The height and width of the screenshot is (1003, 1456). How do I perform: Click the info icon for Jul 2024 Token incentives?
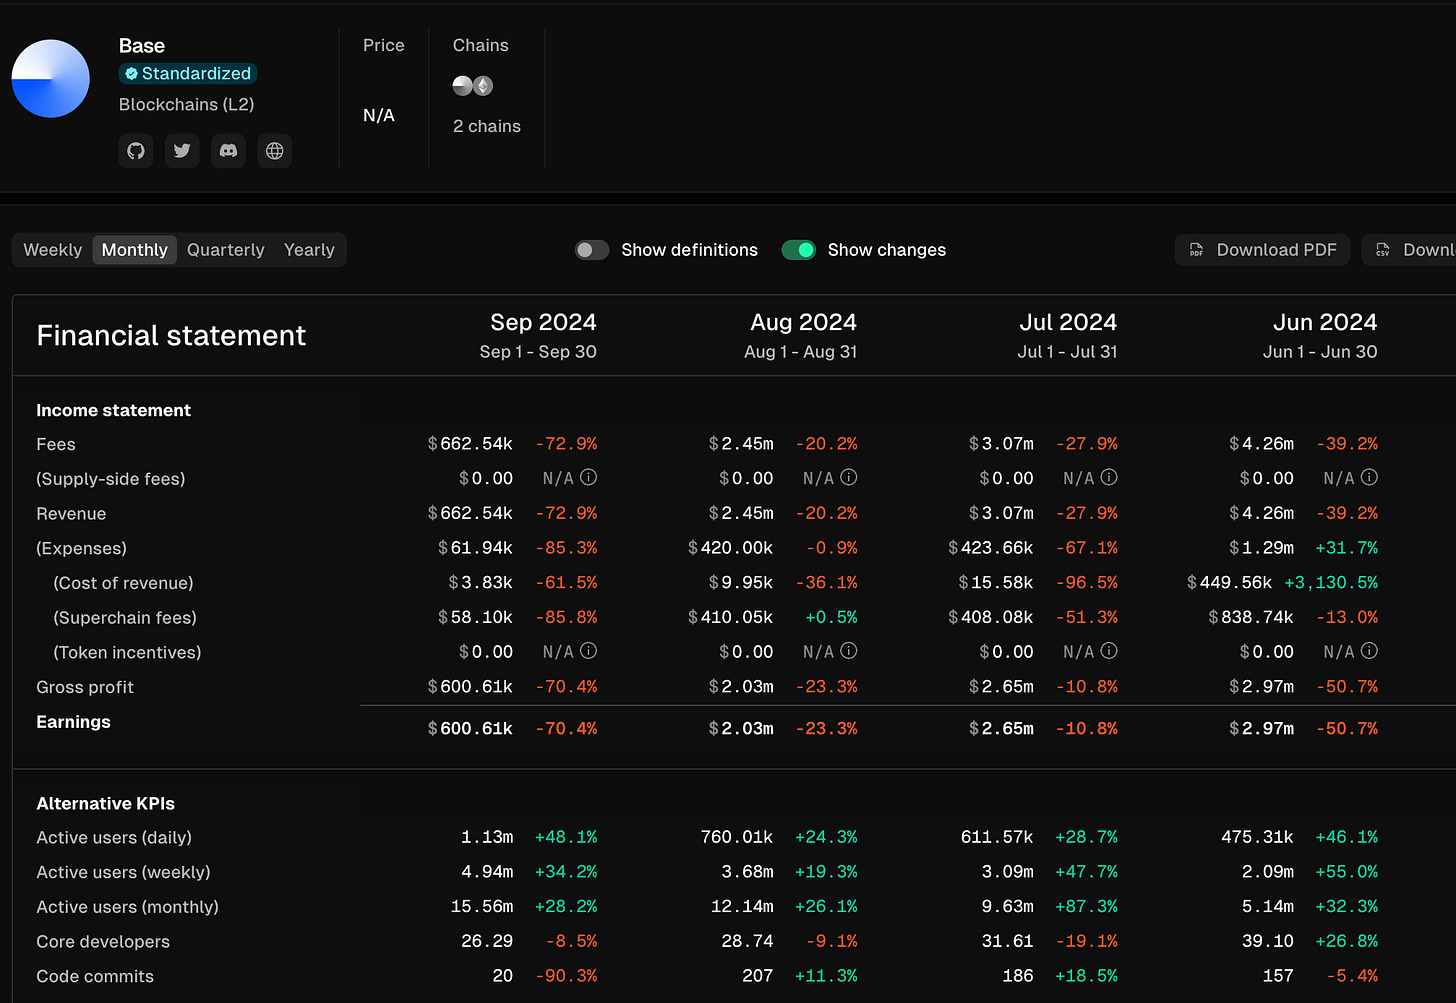(x=1109, y=651)
